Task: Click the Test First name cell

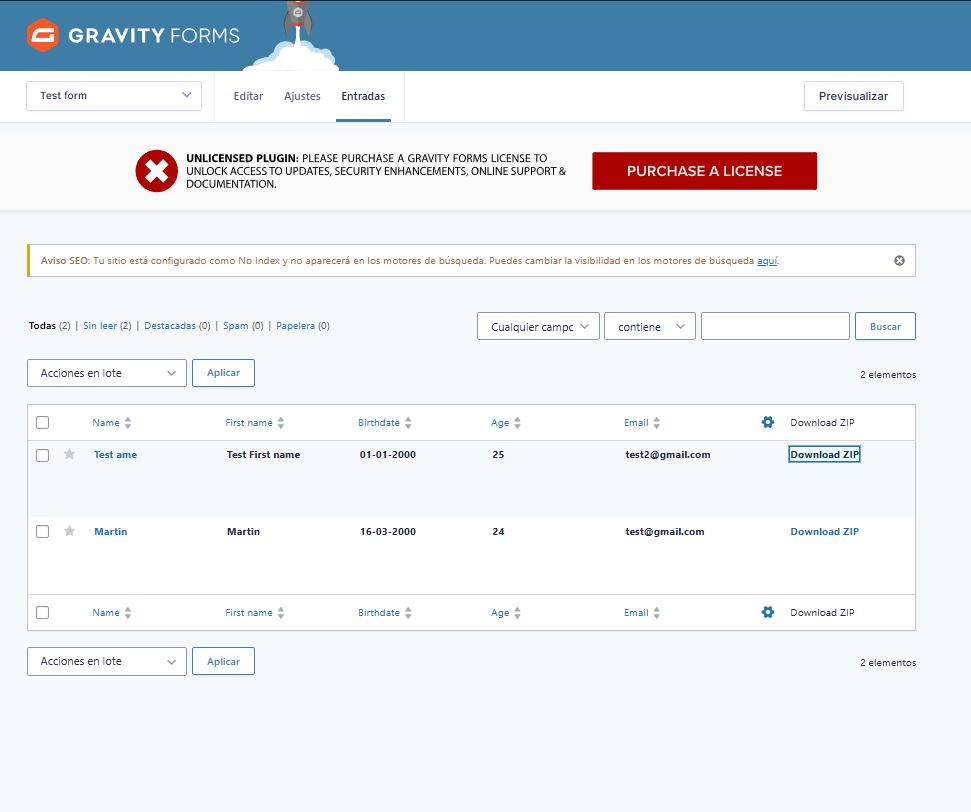Action: 263,455
